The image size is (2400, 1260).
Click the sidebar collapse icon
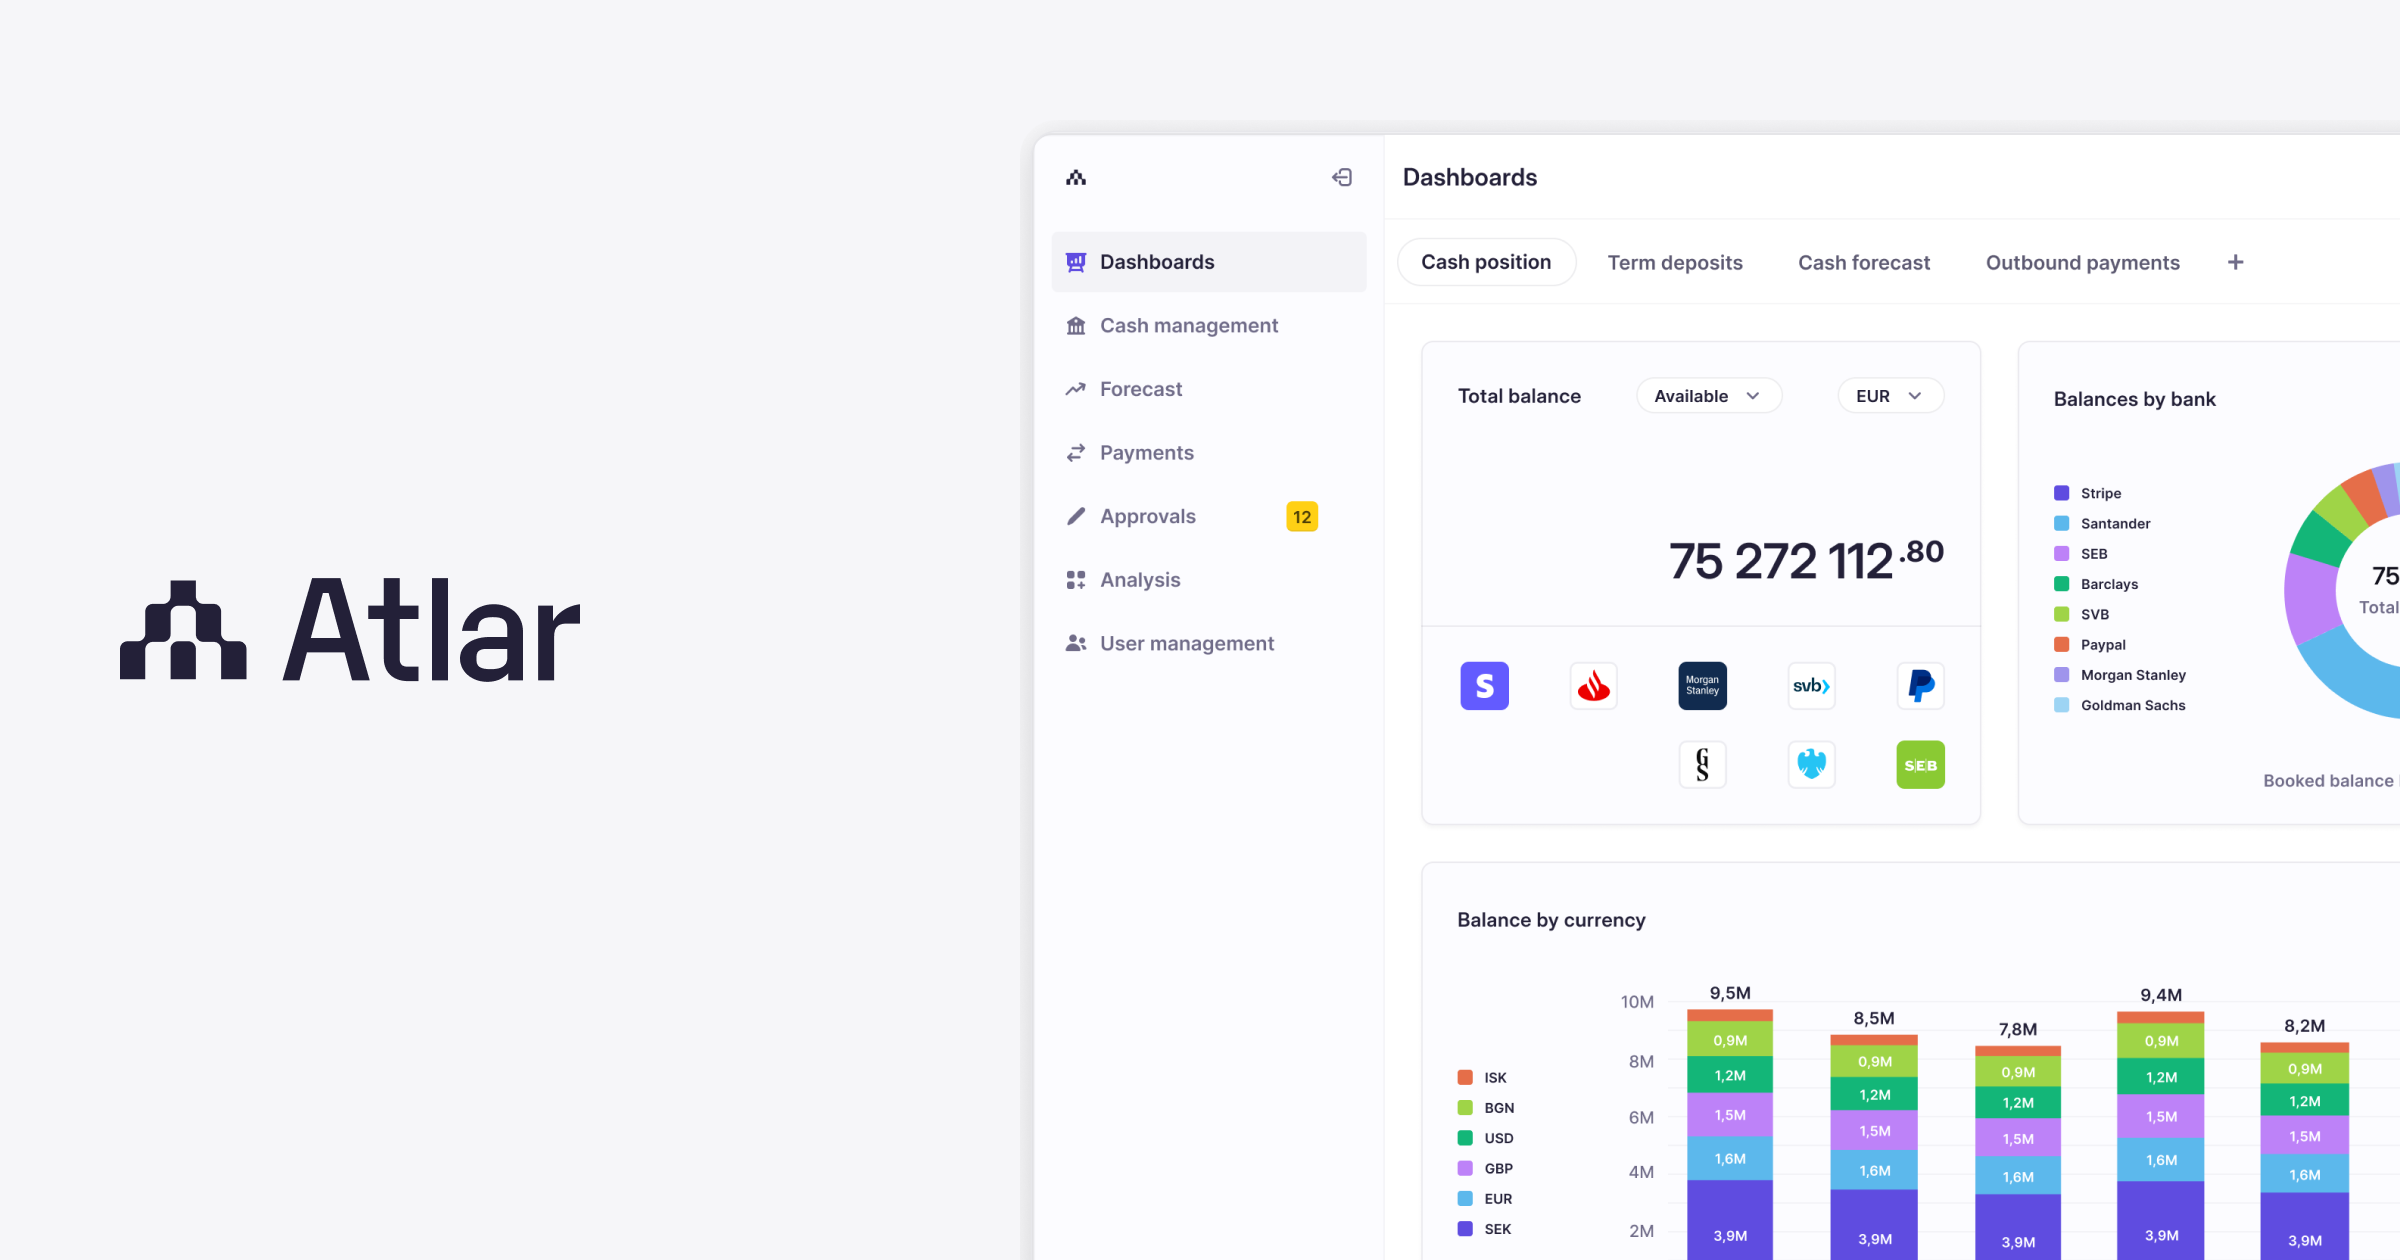pos(1342,177)
